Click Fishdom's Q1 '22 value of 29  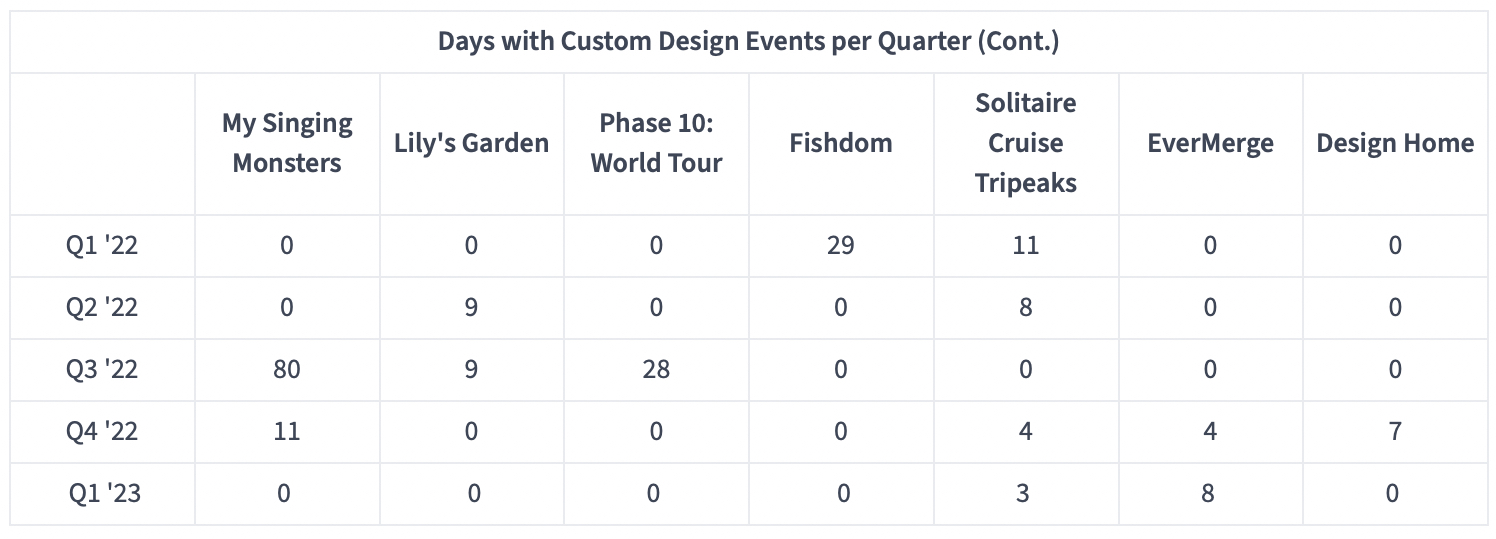click(840, 245)
